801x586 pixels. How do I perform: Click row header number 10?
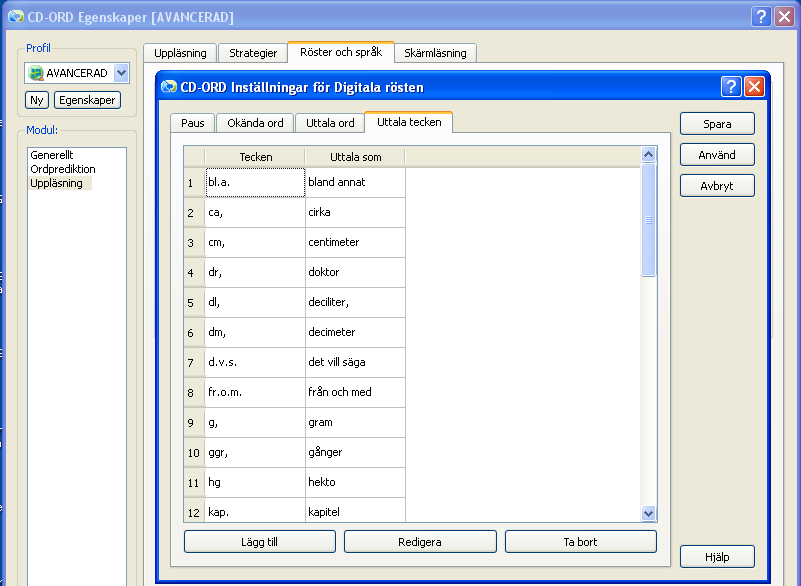click(x=194, y=453)
